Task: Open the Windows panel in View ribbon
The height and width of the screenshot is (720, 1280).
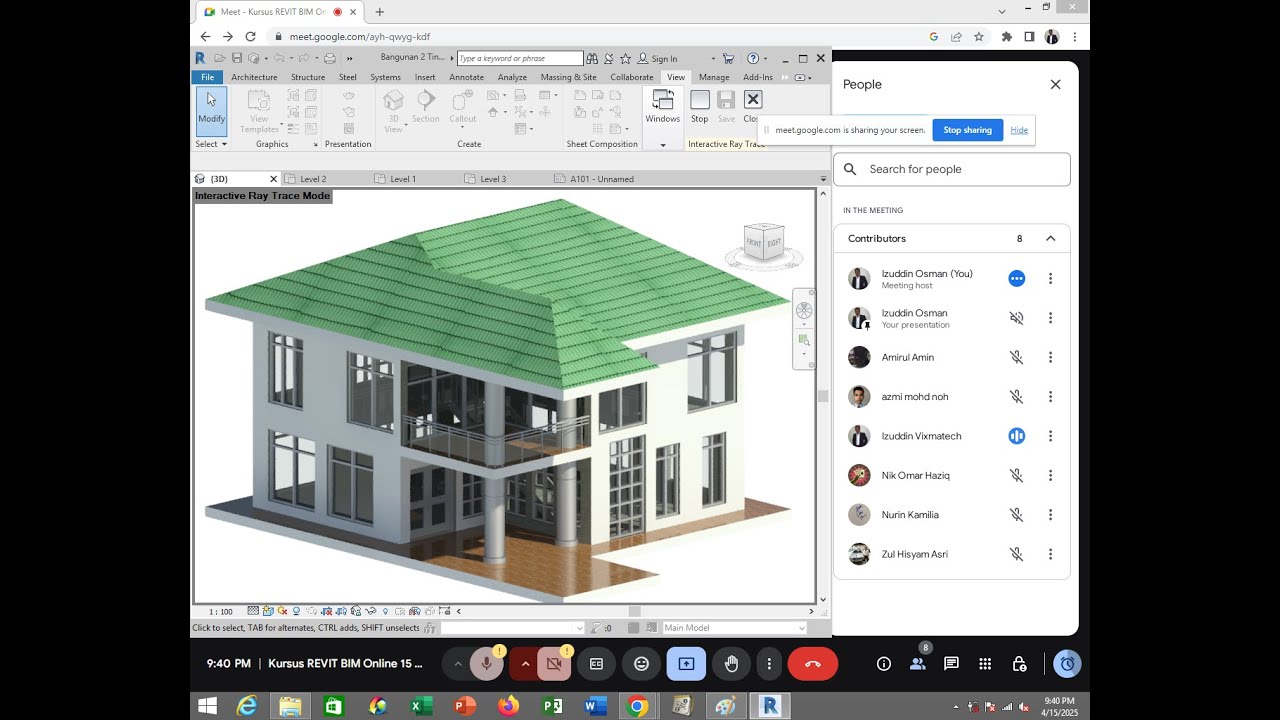Action: pos(662,107)
